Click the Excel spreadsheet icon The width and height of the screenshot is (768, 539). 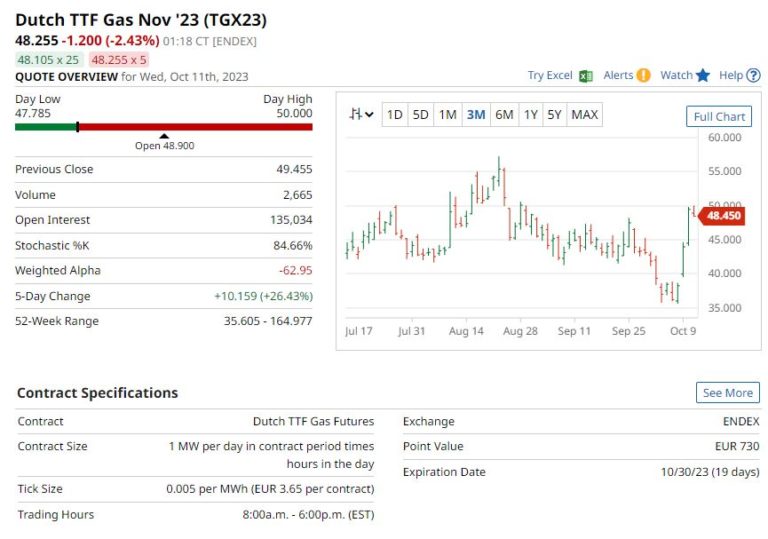pyautogui.click(x=586, y=76)
